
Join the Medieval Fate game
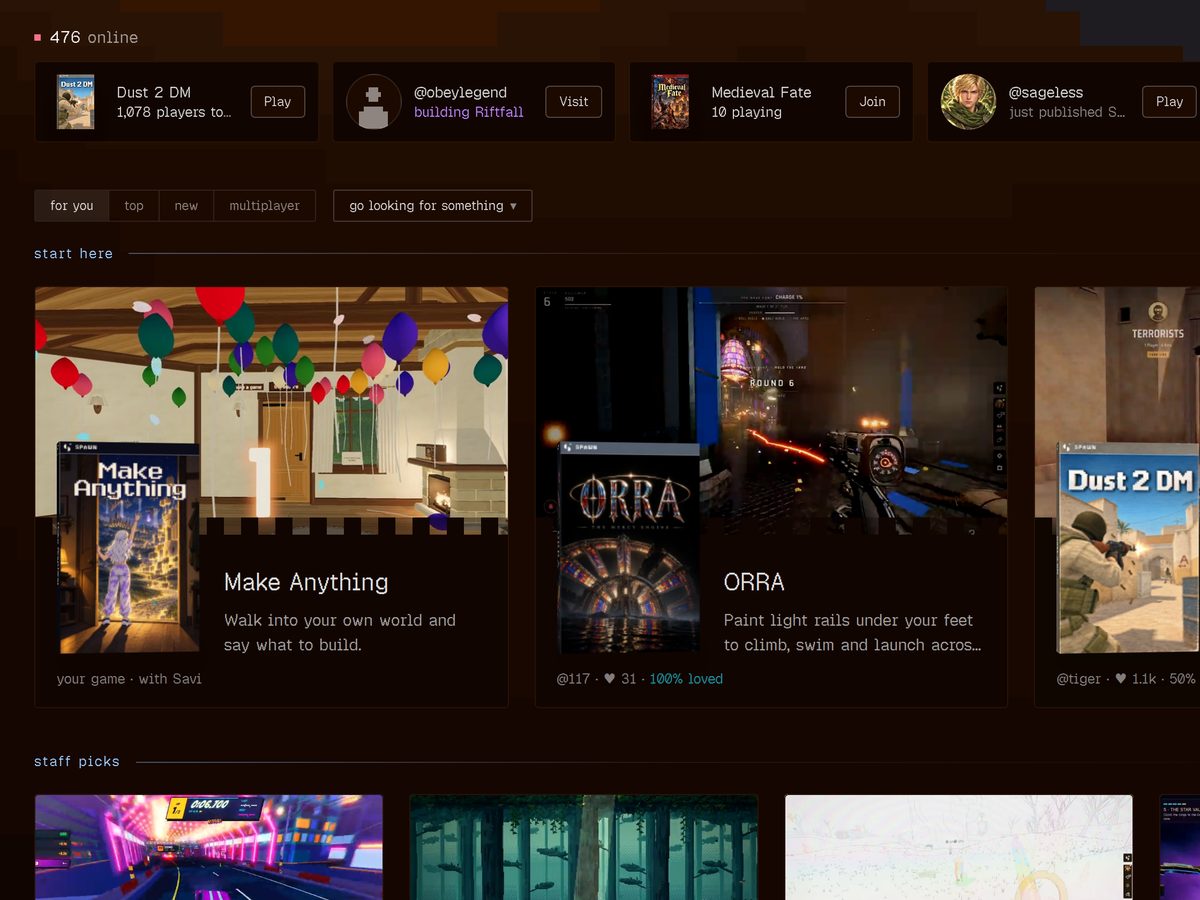(872, 102)
